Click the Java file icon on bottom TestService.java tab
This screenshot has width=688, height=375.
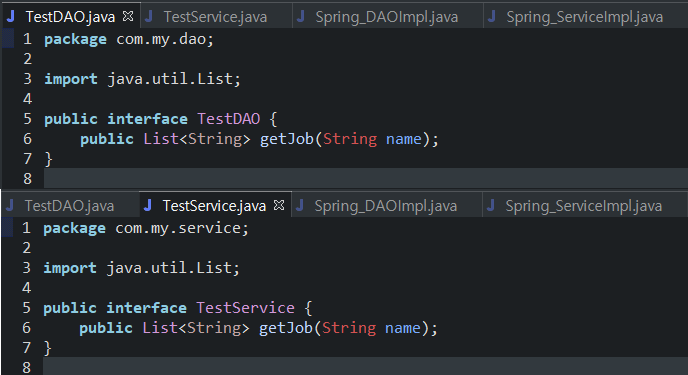coord(148,205)
